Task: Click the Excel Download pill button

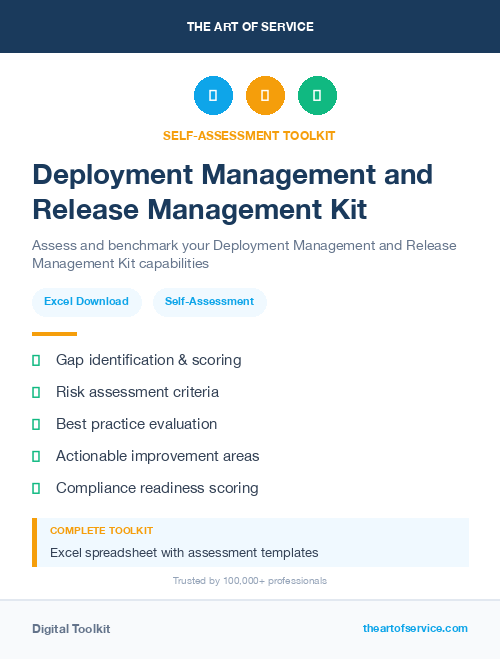Action: tap(87, 302)
